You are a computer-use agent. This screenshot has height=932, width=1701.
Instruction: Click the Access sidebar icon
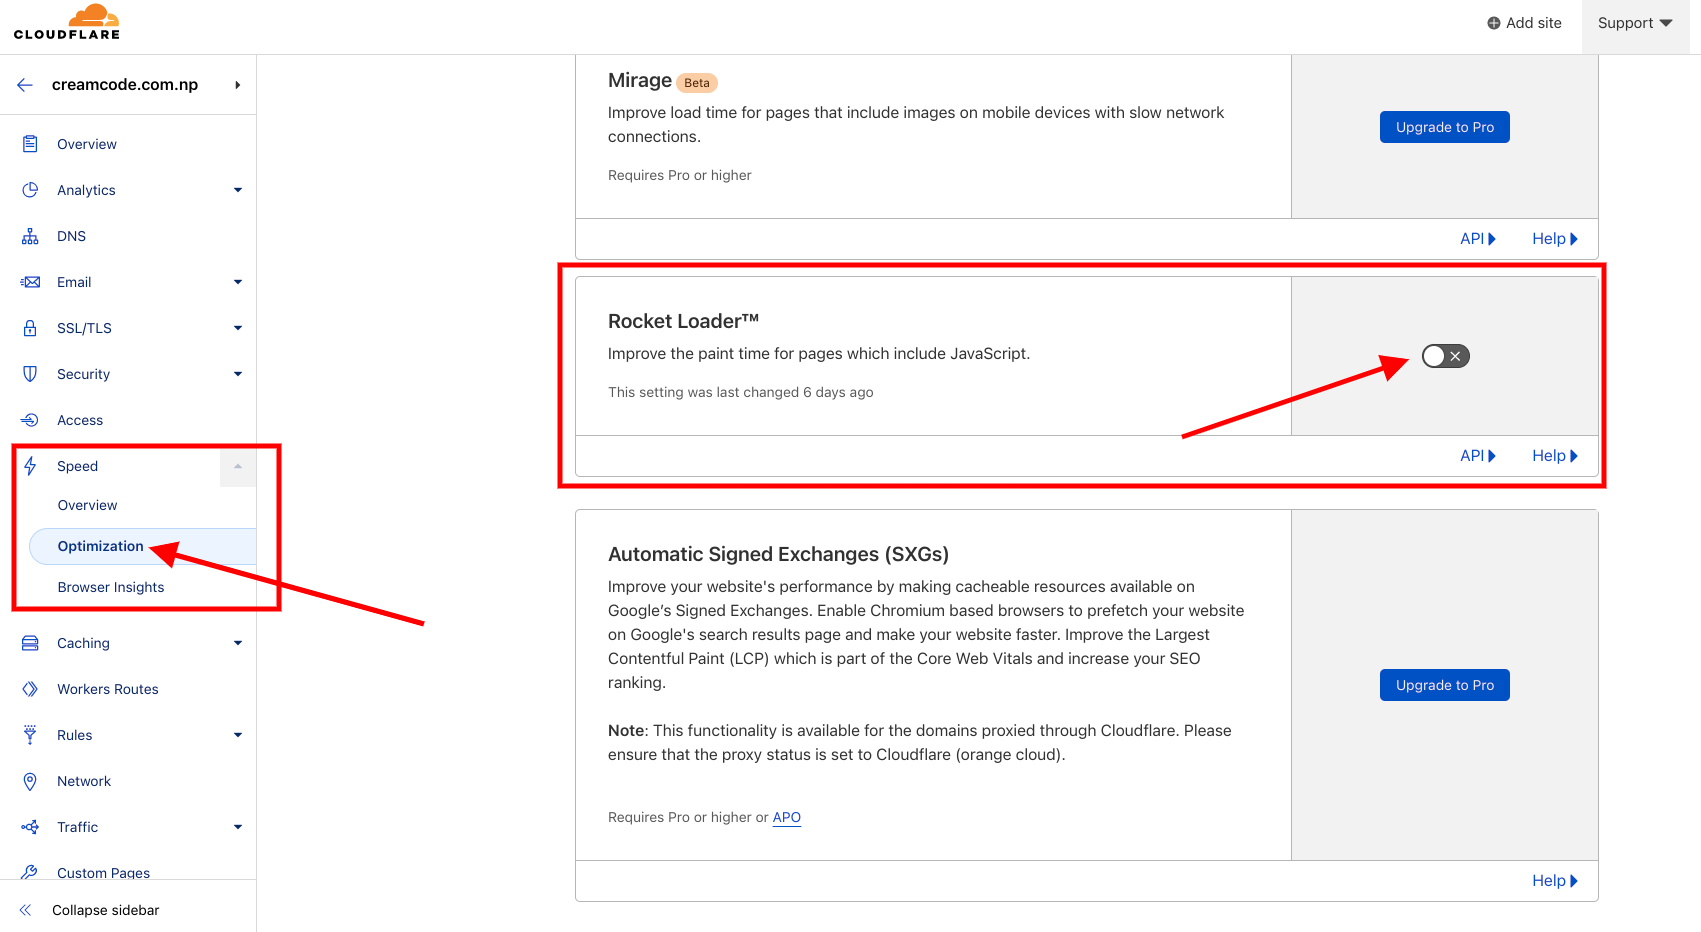[x=30, y=420]
